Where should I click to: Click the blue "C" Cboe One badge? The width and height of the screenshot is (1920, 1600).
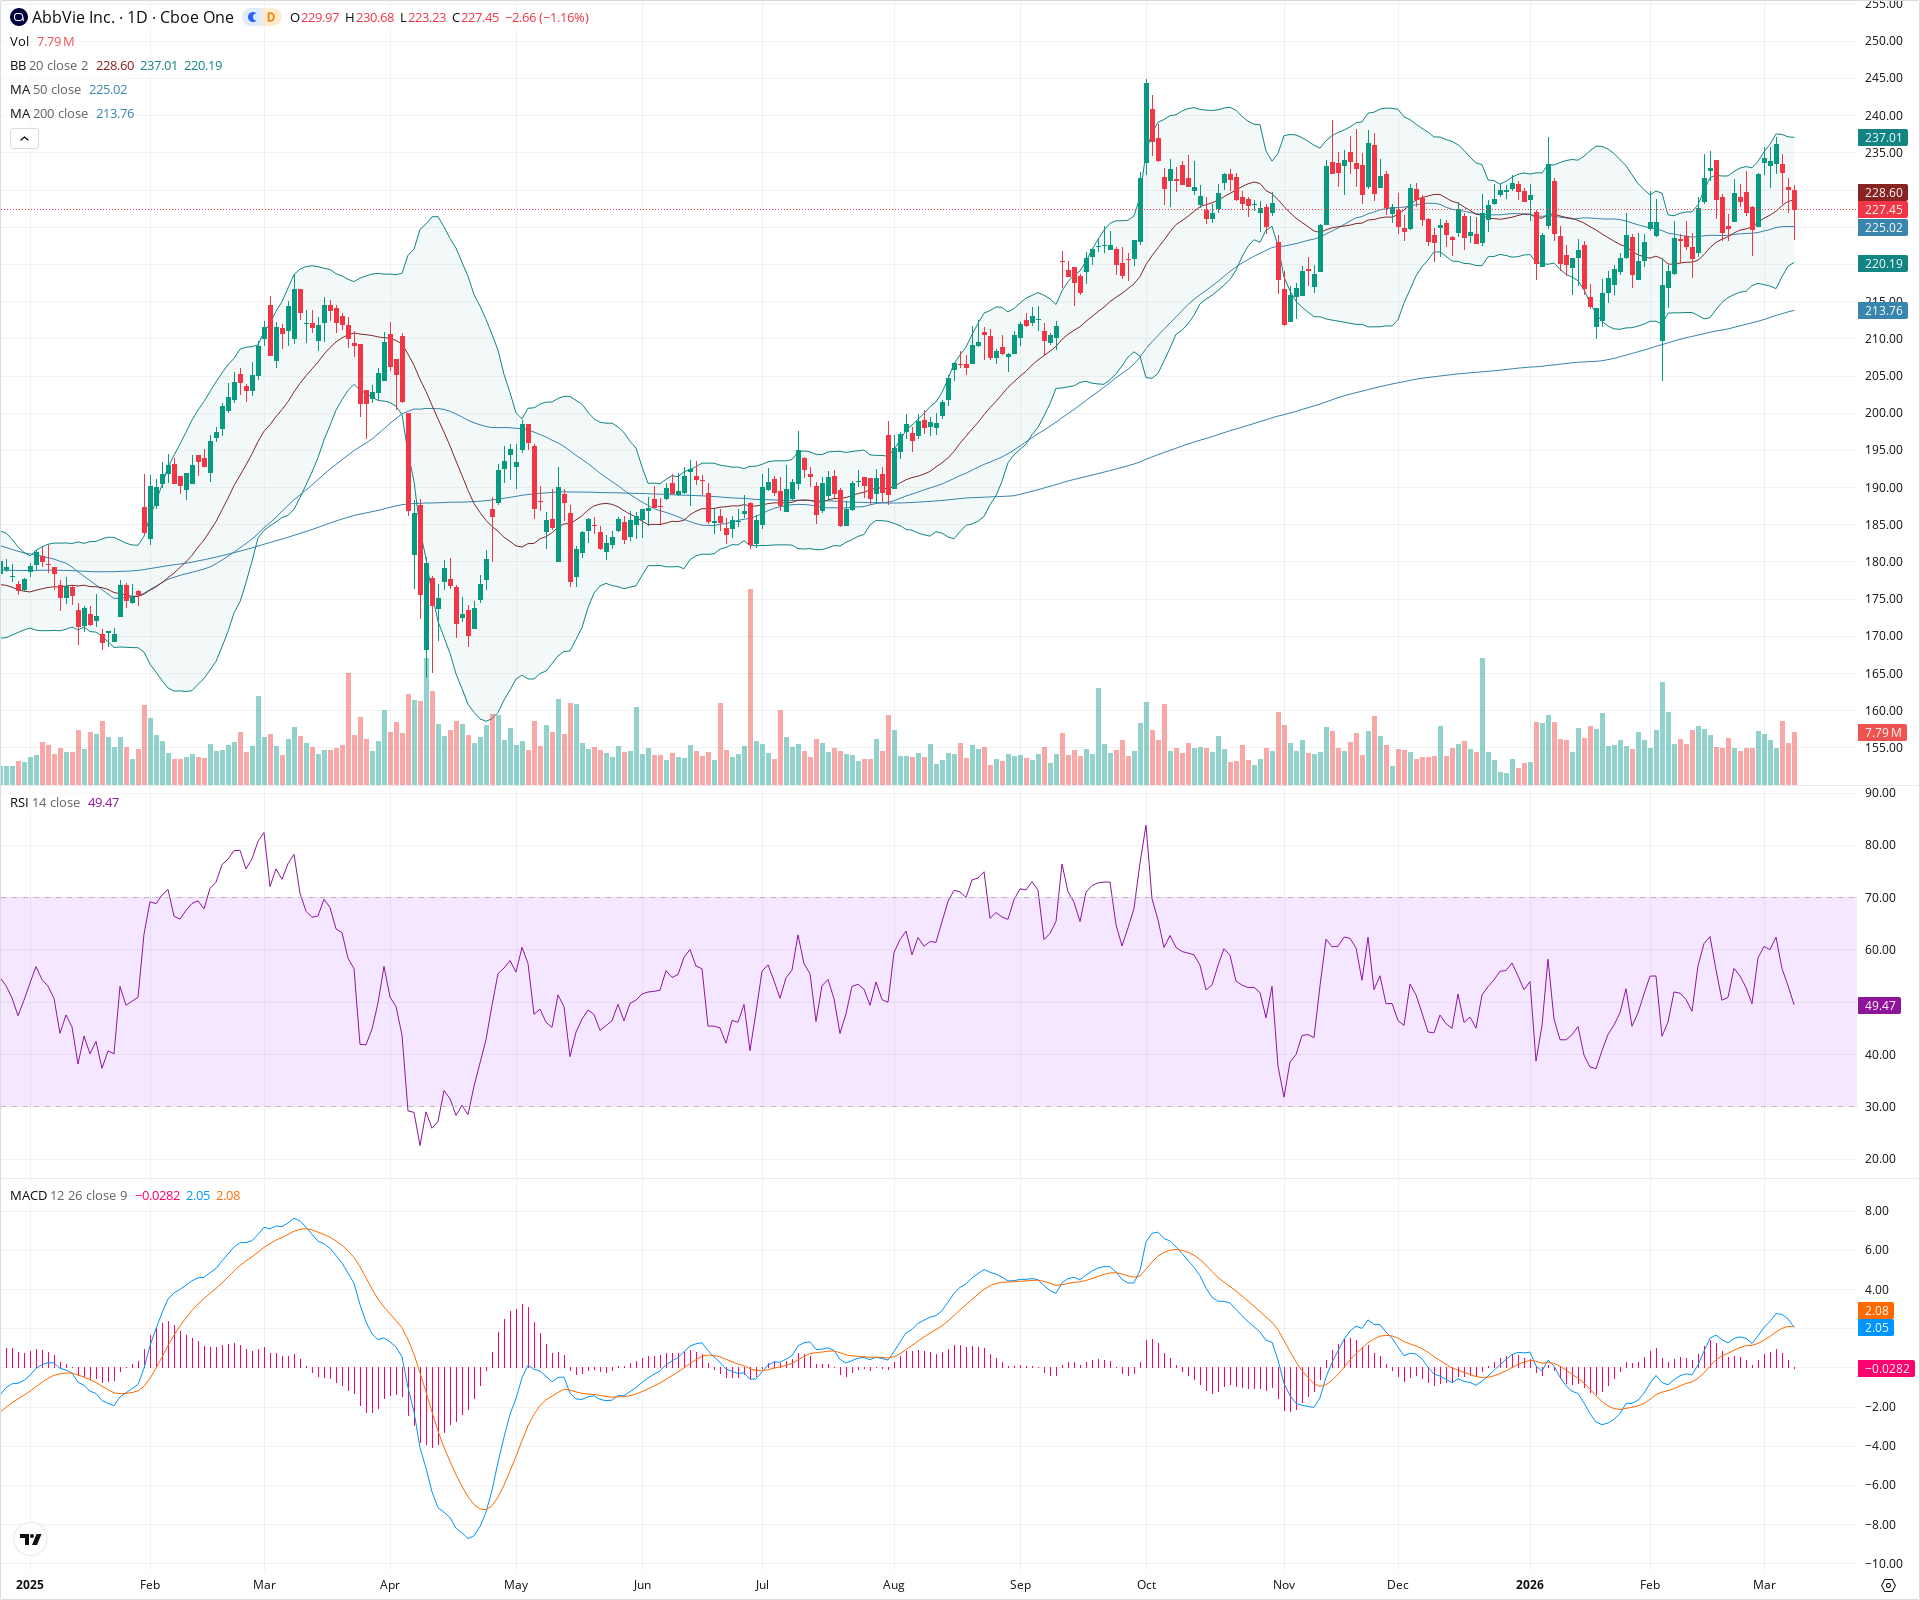(x=252, y=17)
